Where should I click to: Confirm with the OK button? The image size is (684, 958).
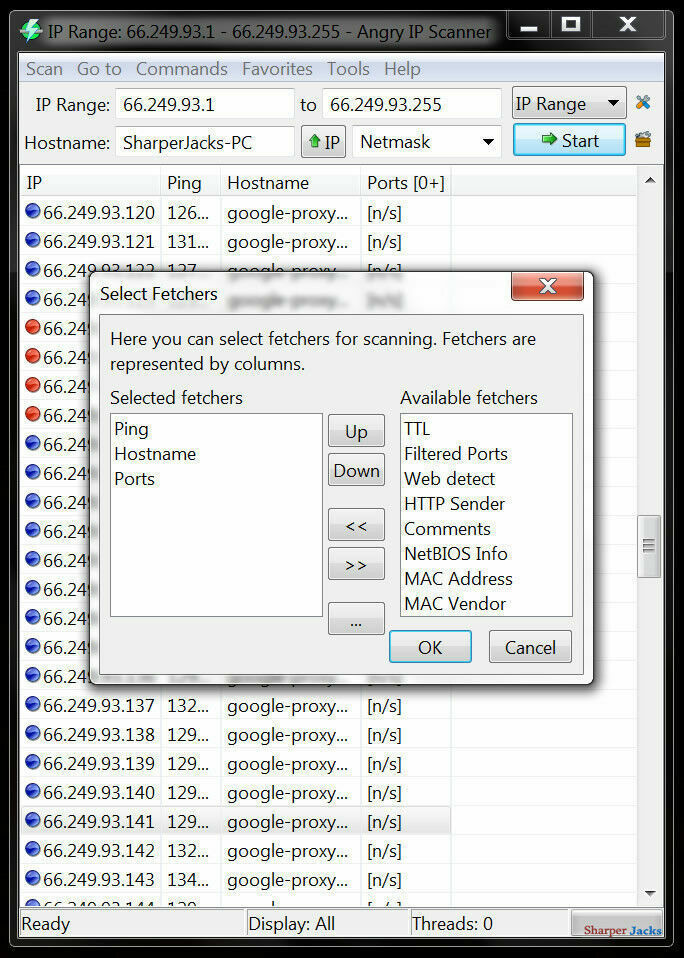point(430,647)
